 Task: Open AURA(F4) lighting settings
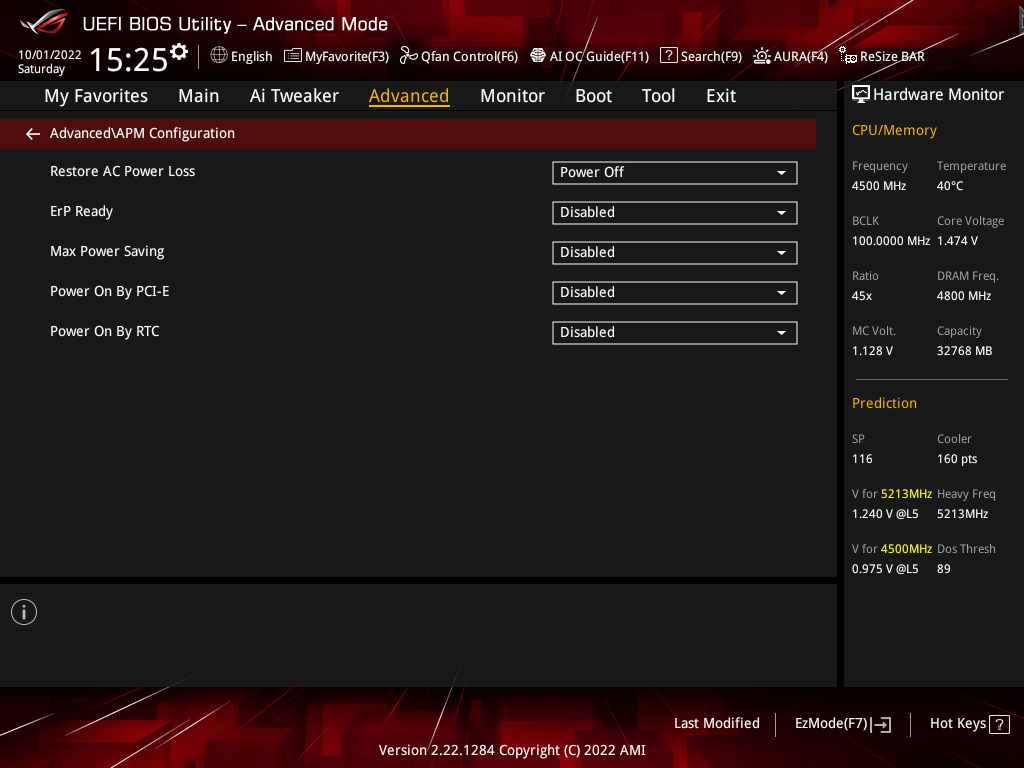(790, 56)
